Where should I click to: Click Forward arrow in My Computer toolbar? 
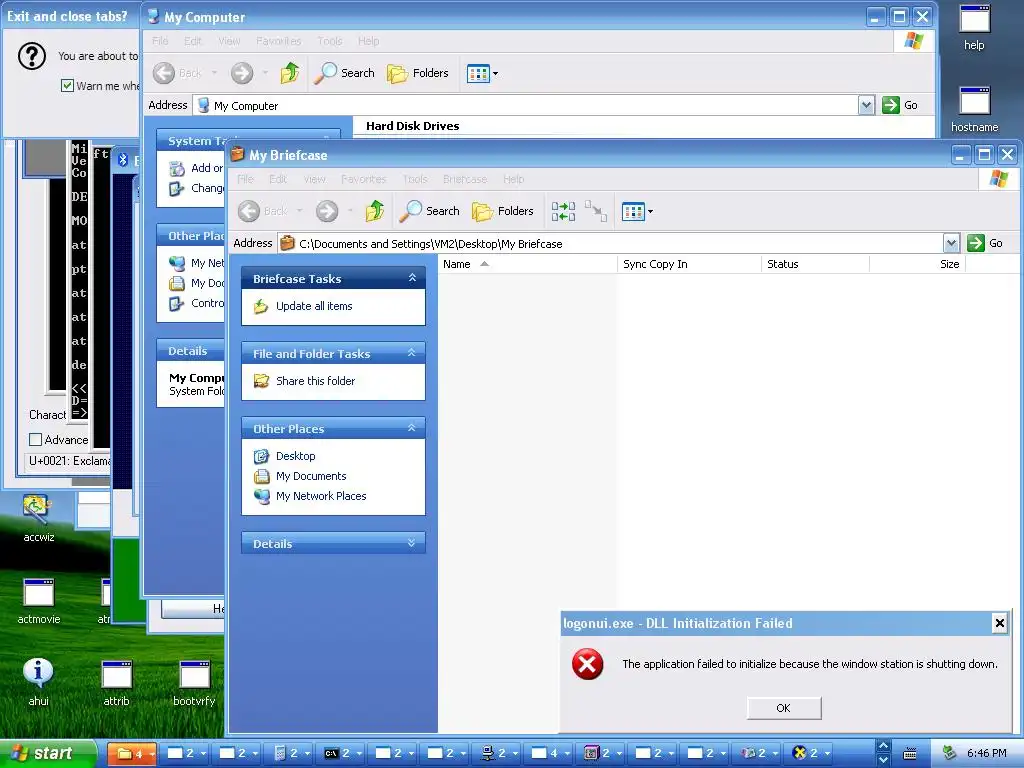click(x=242, y=73)
